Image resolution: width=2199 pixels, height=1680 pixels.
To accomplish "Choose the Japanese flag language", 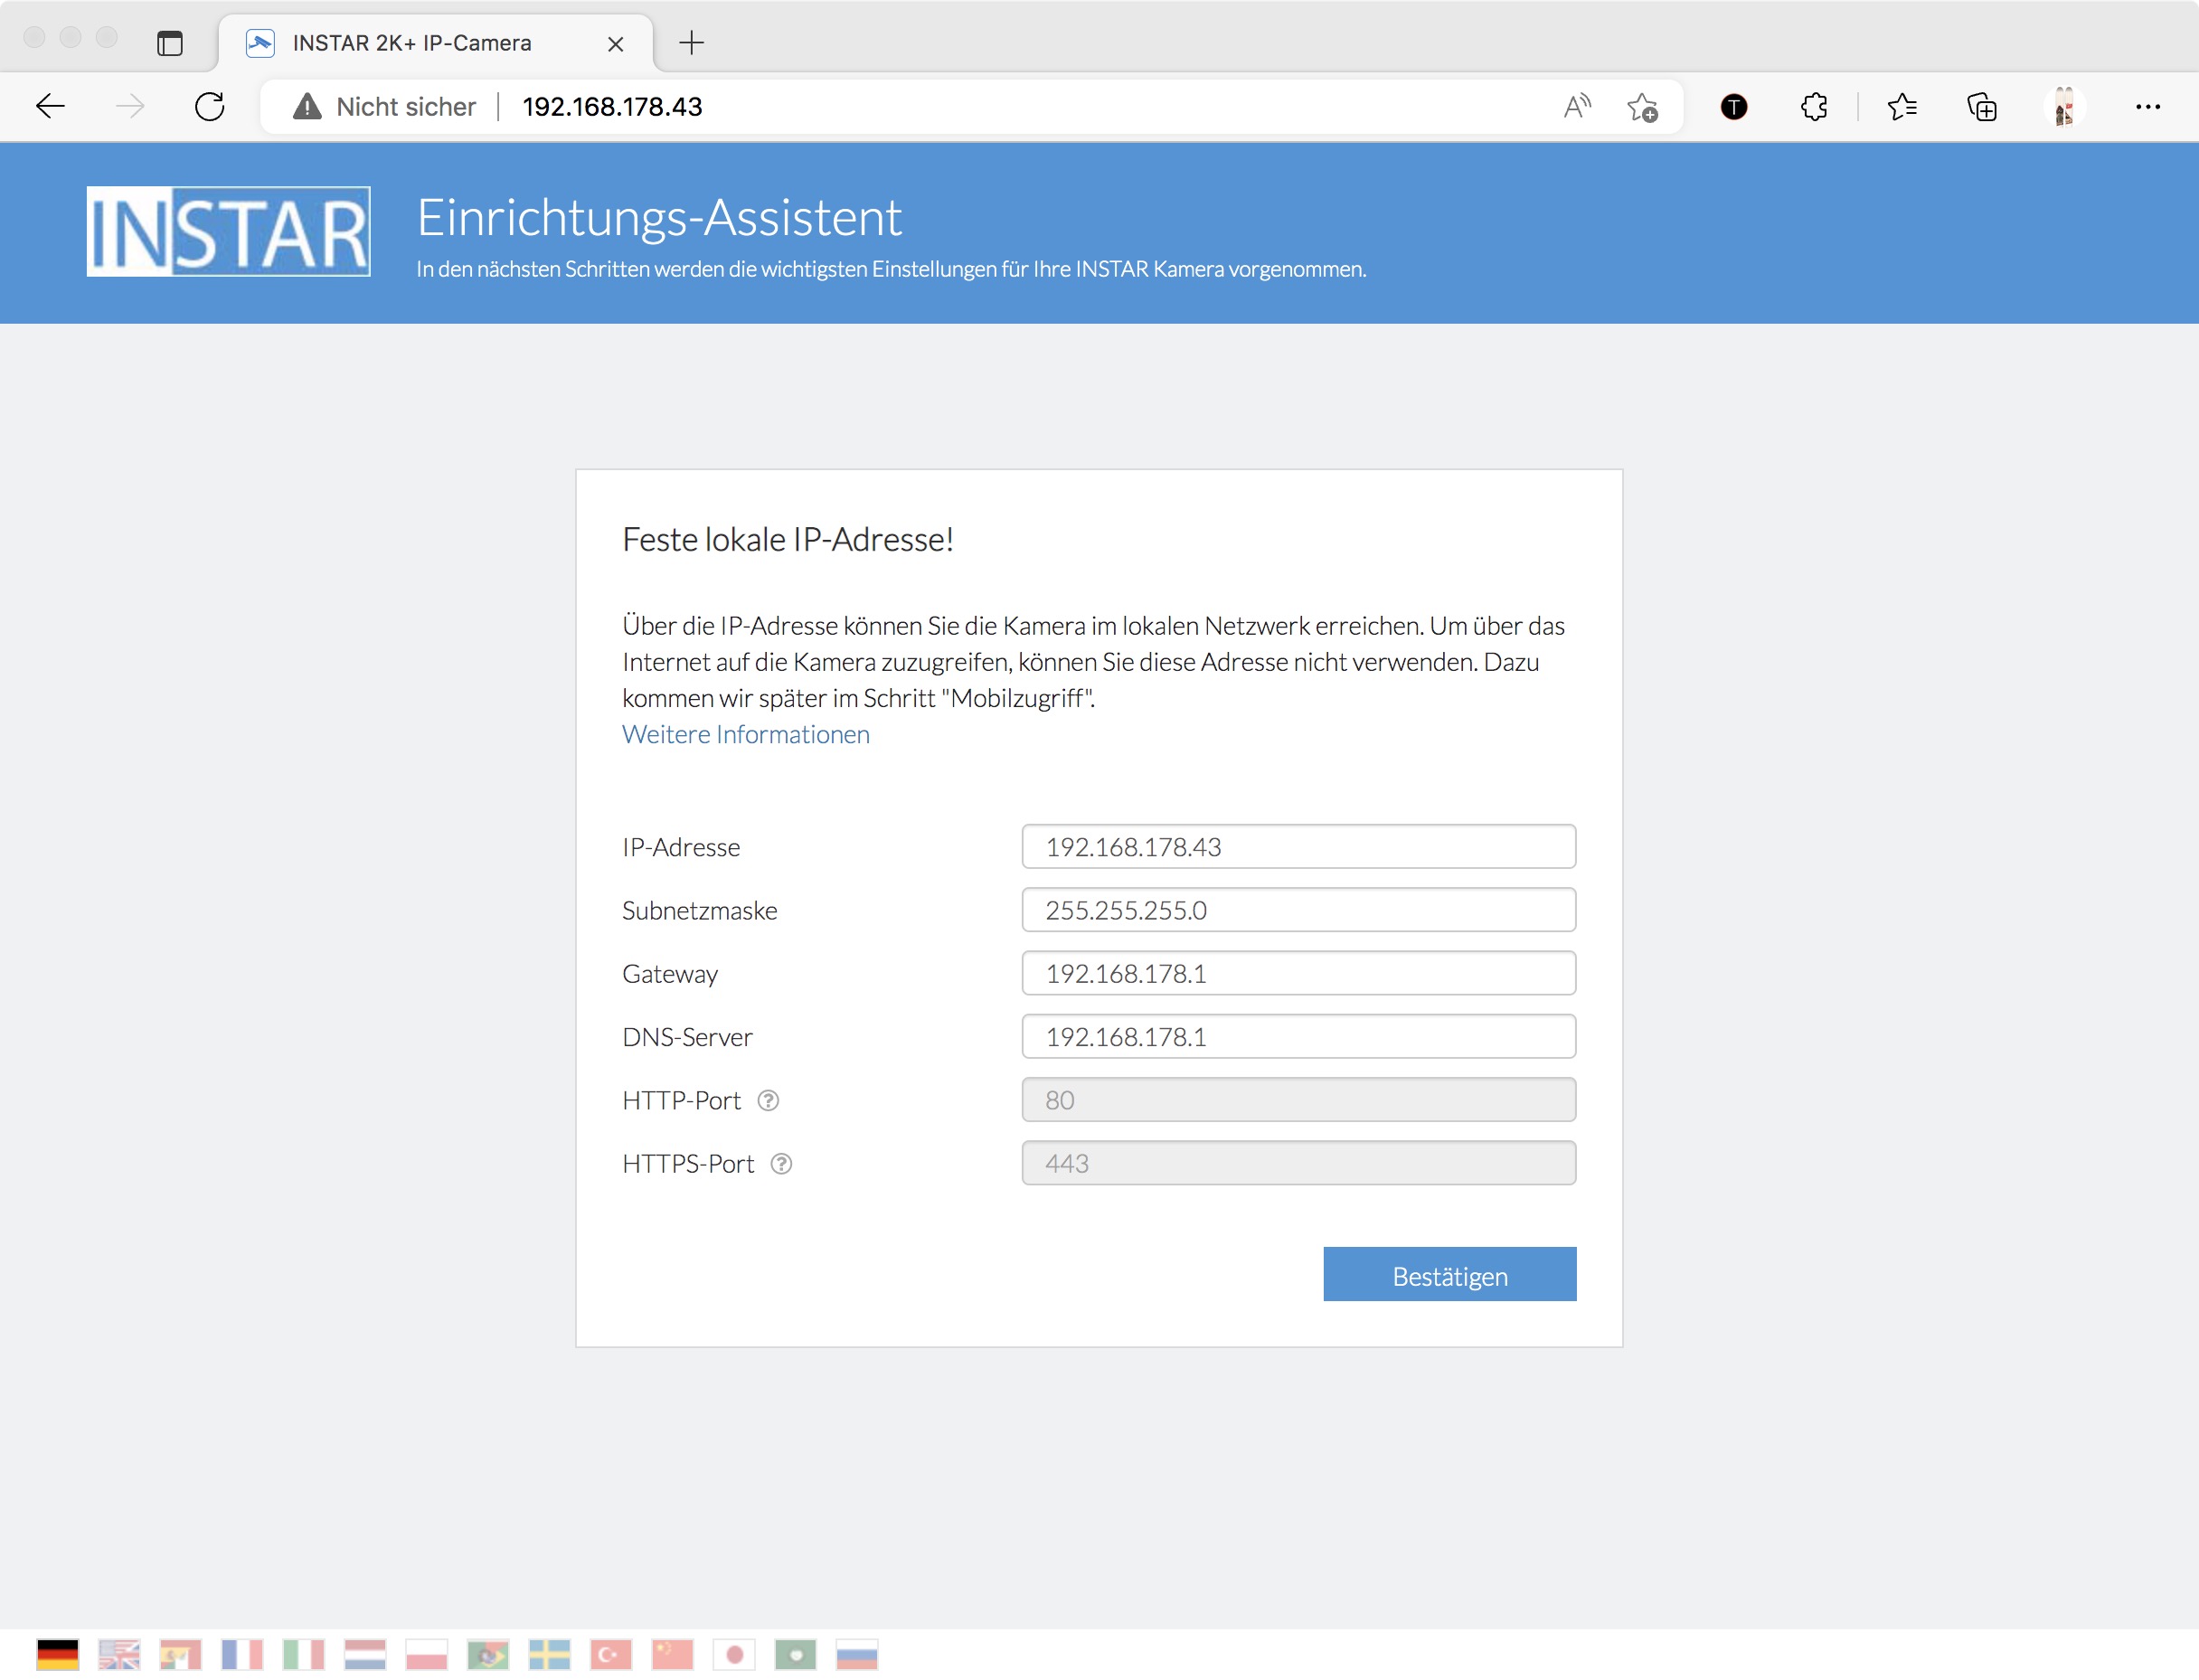I will pos(734,1654).
